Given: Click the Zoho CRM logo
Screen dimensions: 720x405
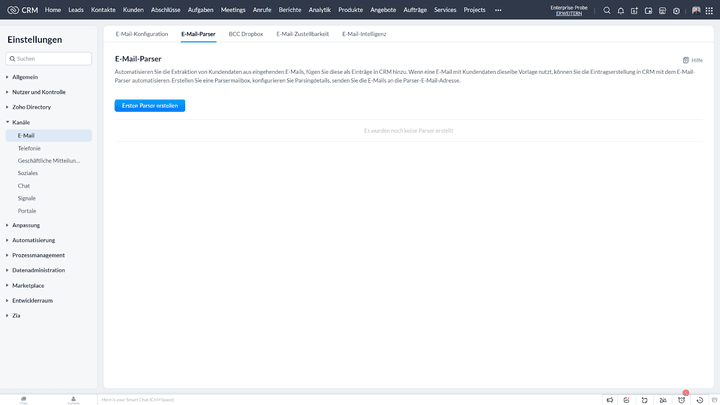Looking at the screenshot, I should (x=22, y=10).
